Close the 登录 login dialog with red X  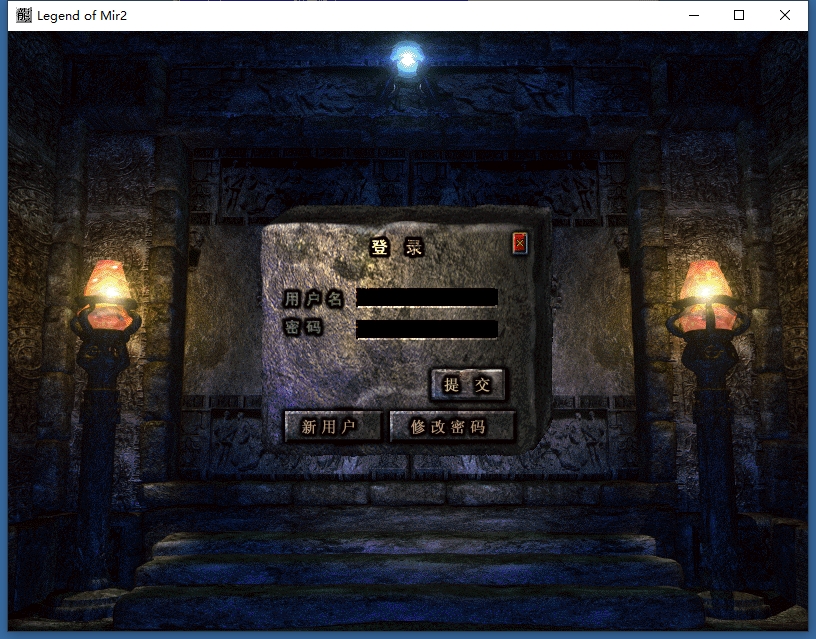point(519,243)
